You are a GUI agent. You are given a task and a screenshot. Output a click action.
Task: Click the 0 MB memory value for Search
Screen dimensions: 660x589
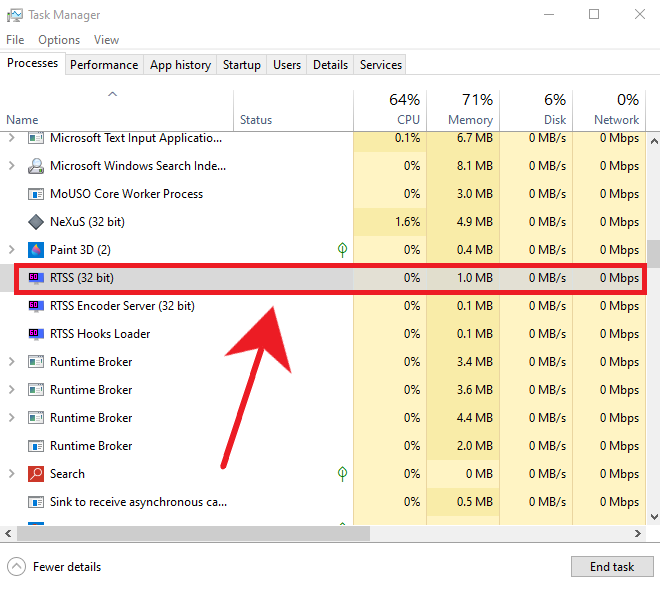(479, 474)
